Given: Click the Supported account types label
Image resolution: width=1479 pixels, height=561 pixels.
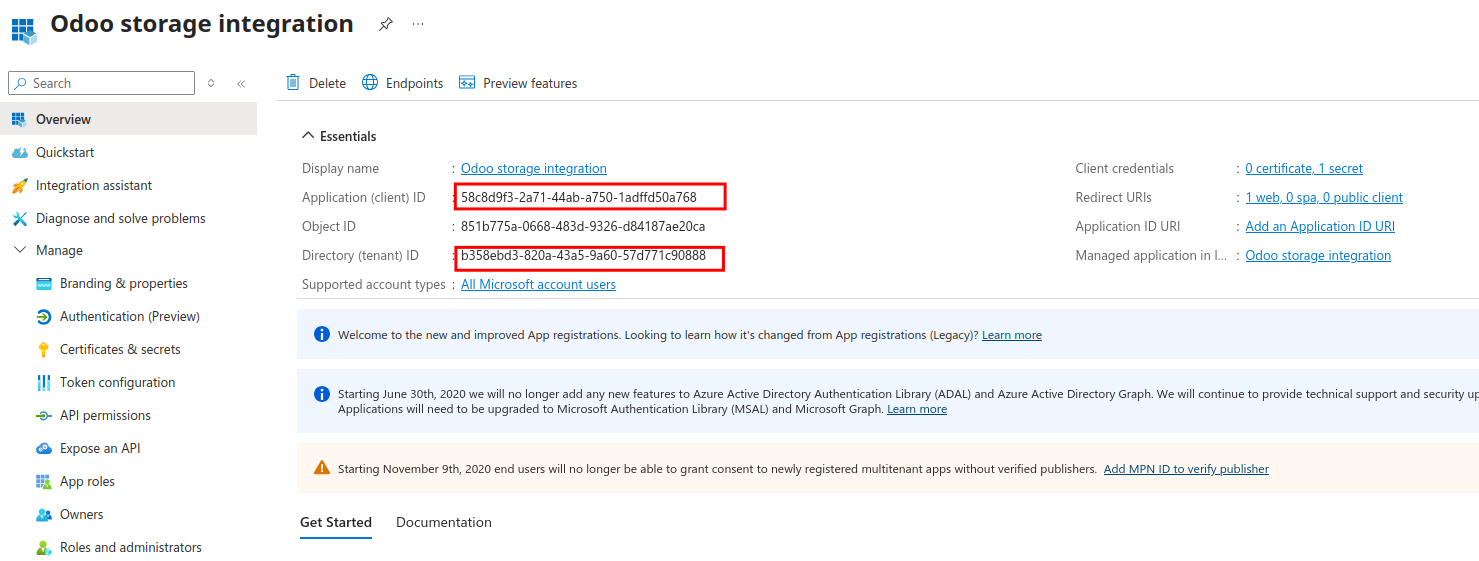Looking at the screenshot, I should 374,284.
